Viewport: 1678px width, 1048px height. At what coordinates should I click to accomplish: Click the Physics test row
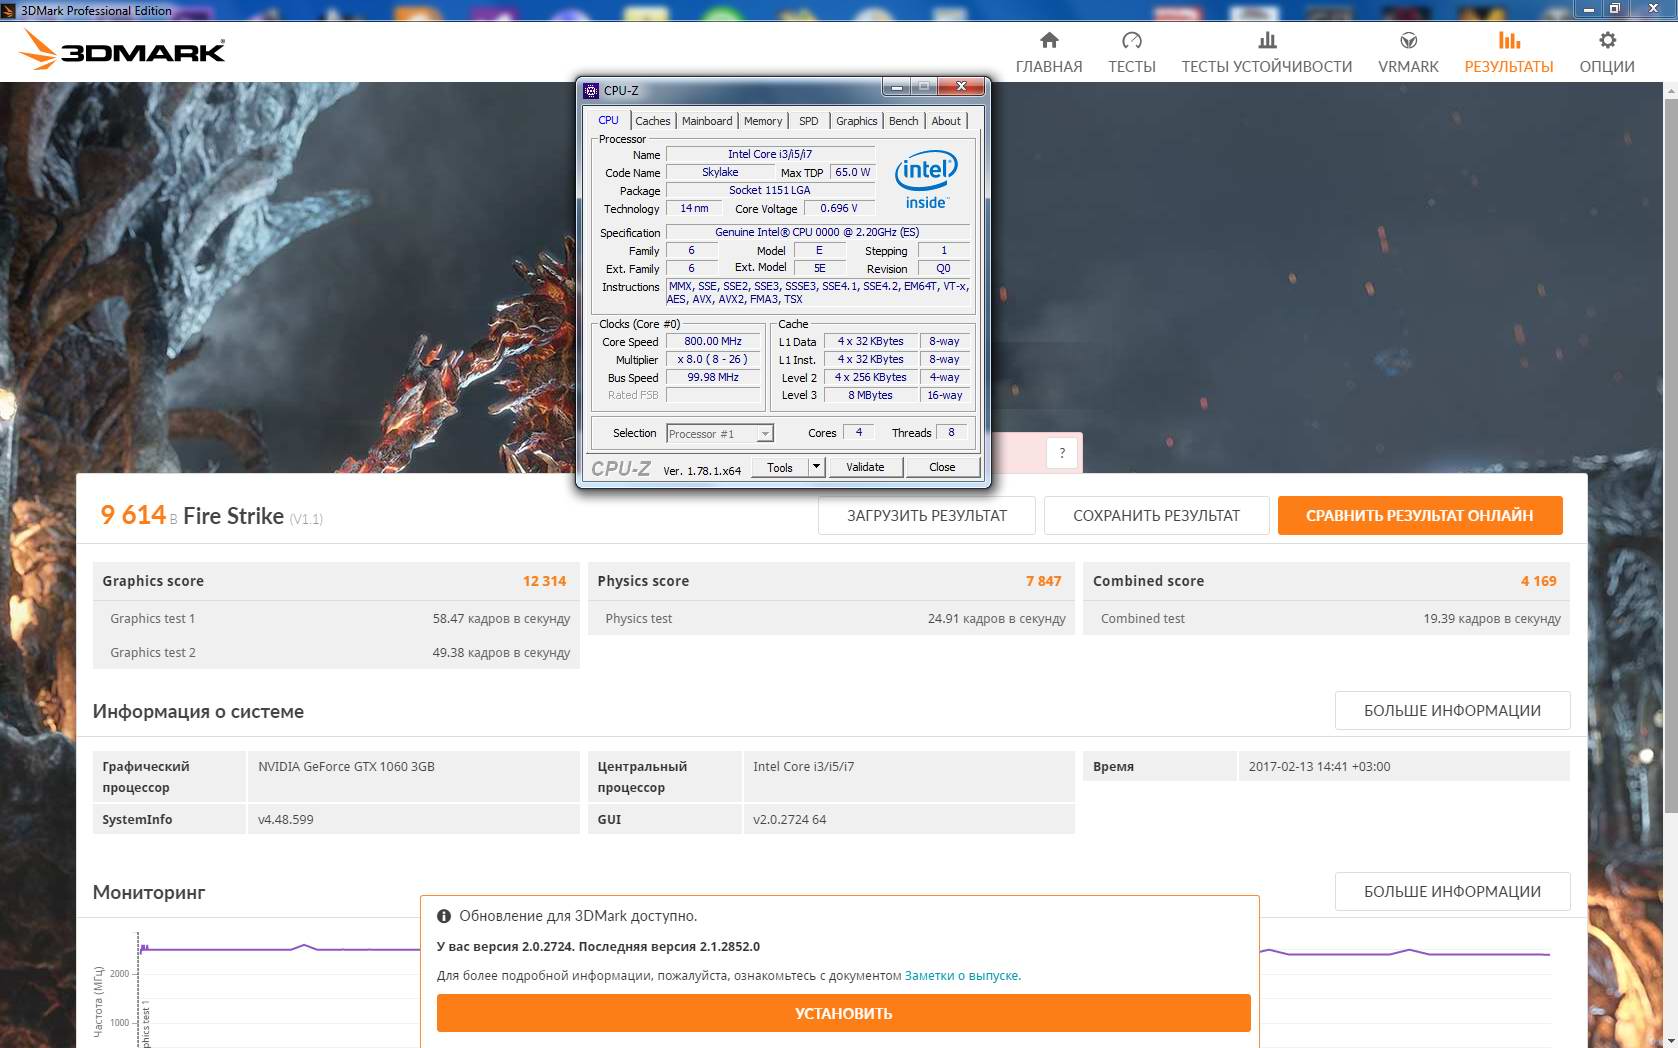coord(831,619)
